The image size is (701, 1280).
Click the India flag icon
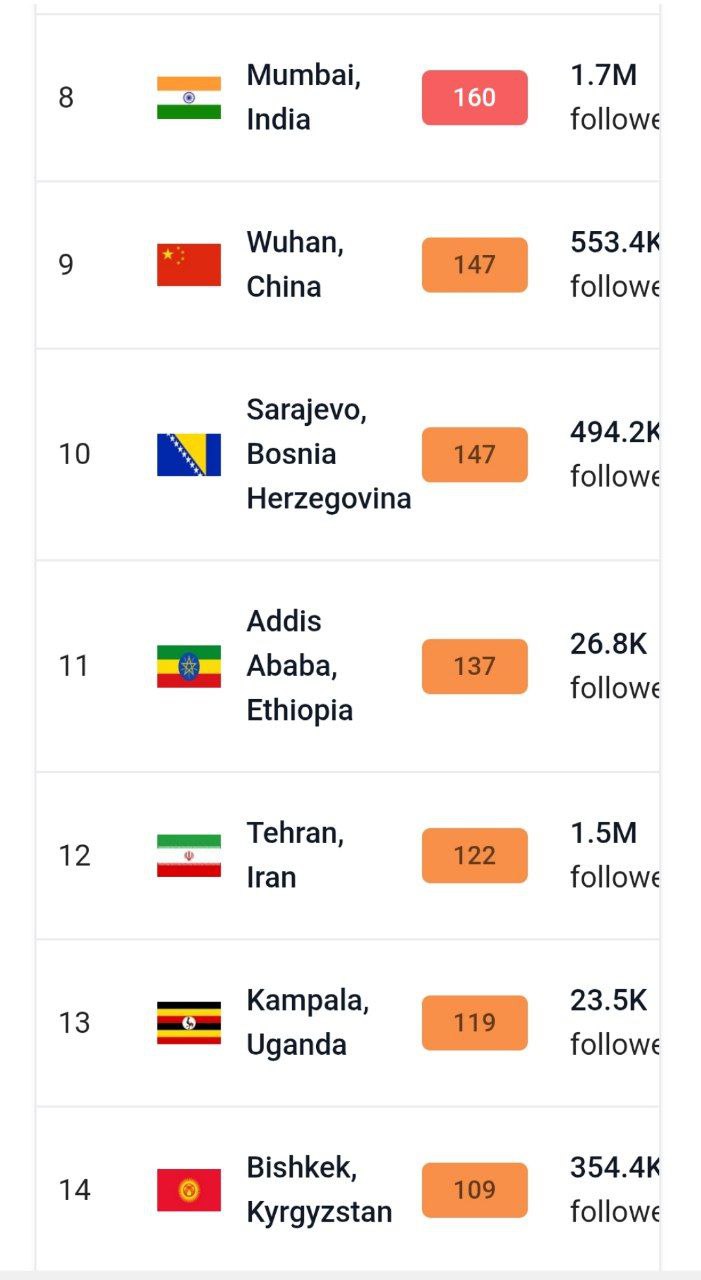pyautogui.click(x=188, y=98)
